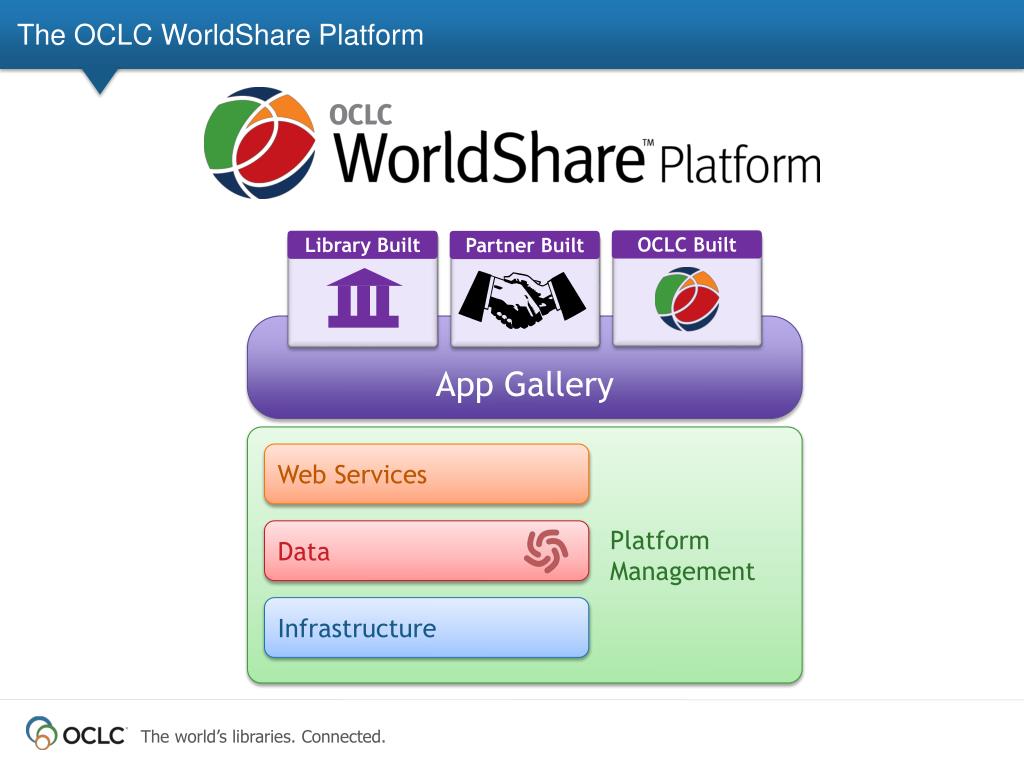Select the Partner Built label
The image size is (1024, 768).
[x=524, y=245]
